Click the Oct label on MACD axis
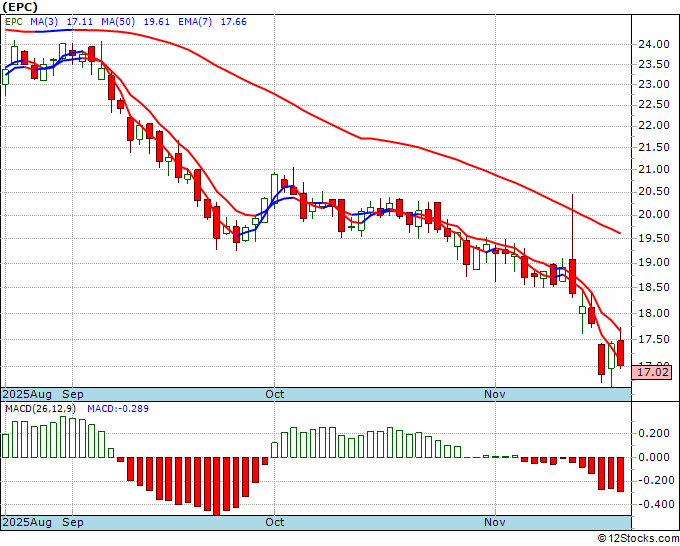The image size is (680, 546). coord(275,522)
